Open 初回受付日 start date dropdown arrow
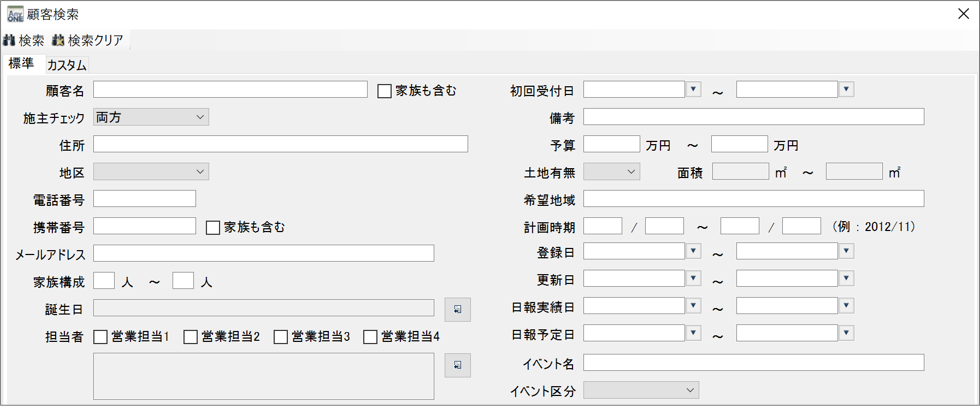Image resolution: width=980 pixels, height=406 pixels. 694,89
